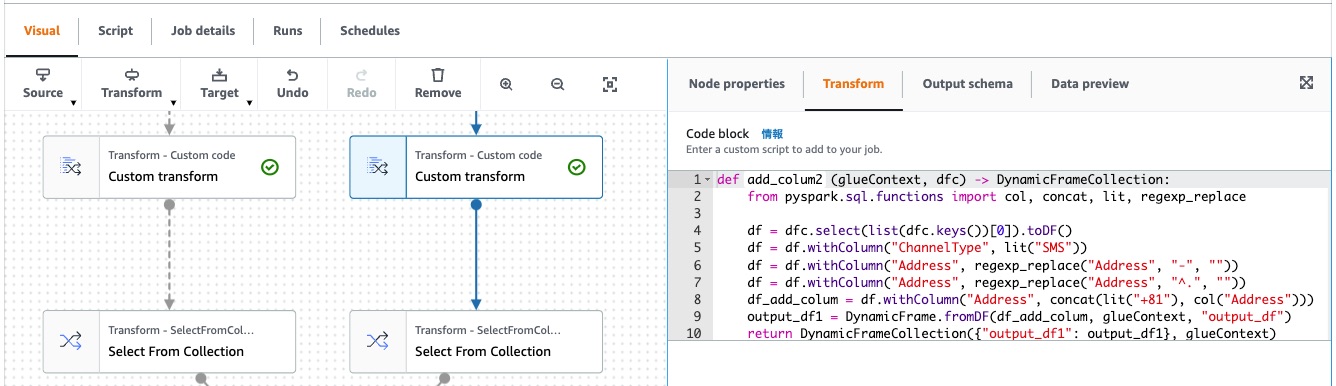The image size is (1336, 386).
Task: Select the unselected Custom transform node
Action: (169, 167)
